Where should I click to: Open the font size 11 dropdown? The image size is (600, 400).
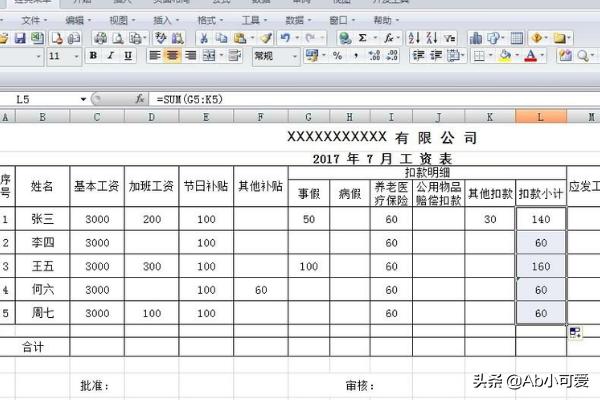click(77, 57)
